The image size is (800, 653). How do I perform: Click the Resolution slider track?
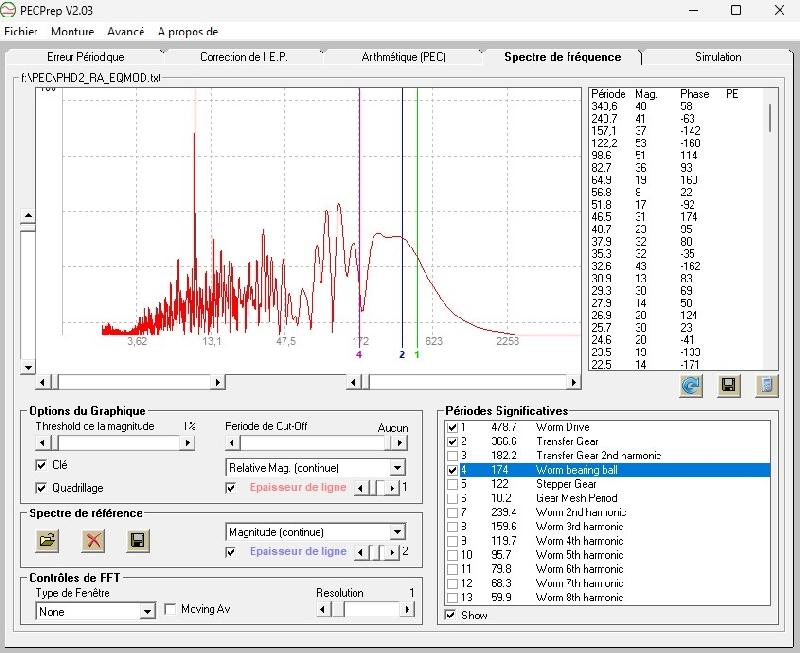pyautogui.click(x=364, y=609)
